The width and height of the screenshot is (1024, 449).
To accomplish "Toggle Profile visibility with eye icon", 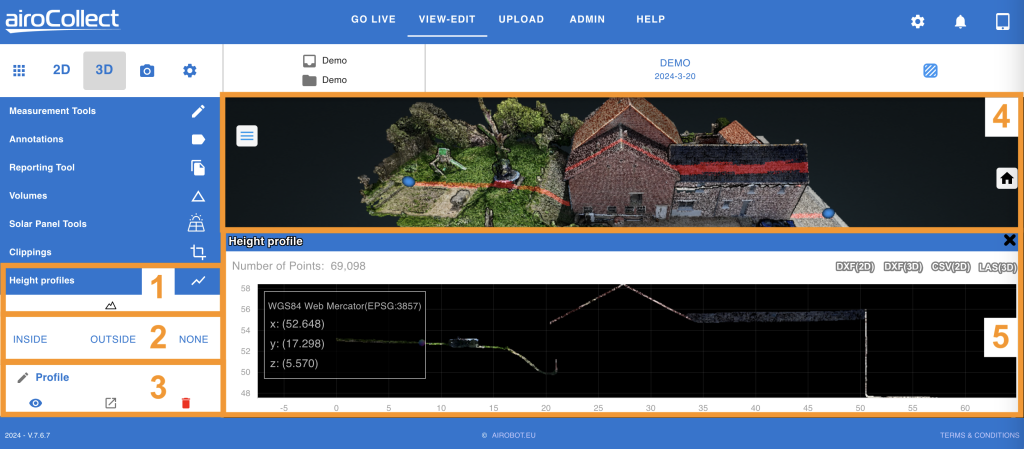I will pos(35,403).
